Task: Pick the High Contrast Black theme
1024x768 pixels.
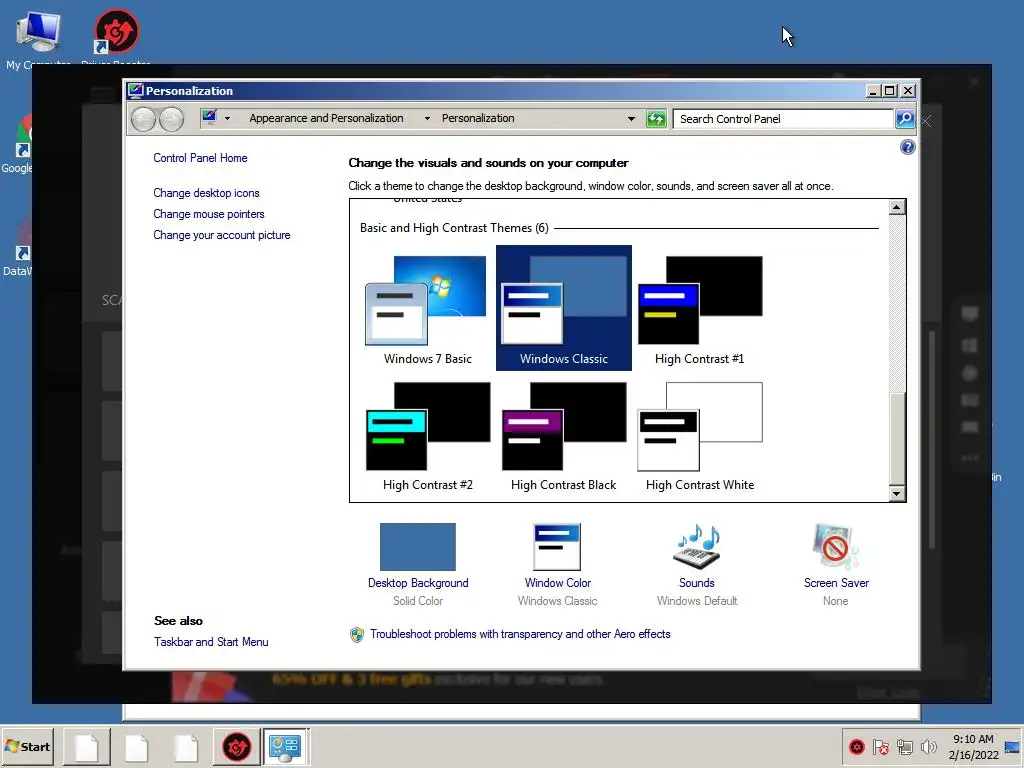Action: (564, 436)
